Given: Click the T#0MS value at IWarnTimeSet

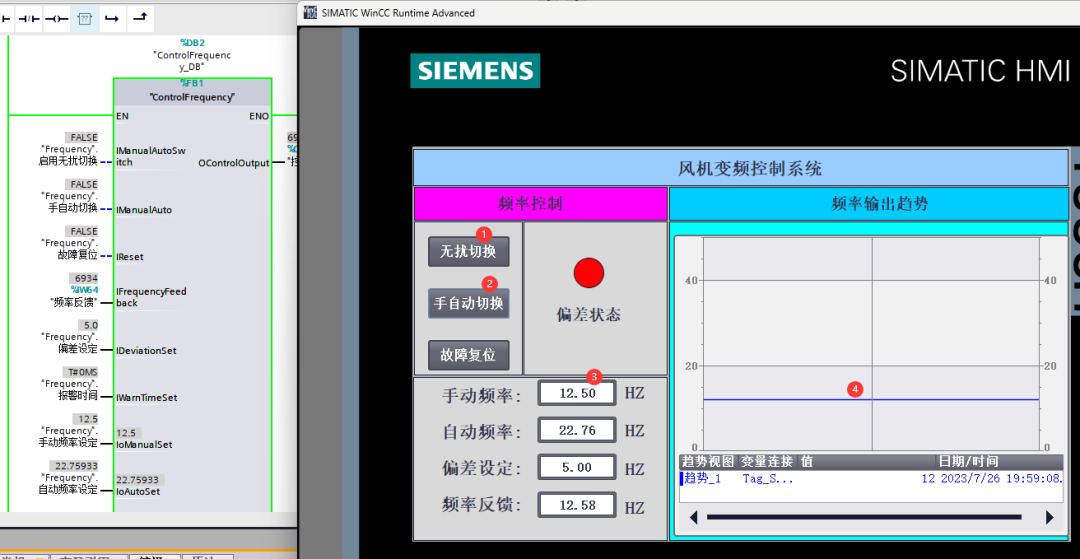Looking at the screenshot, I should 82,372.
